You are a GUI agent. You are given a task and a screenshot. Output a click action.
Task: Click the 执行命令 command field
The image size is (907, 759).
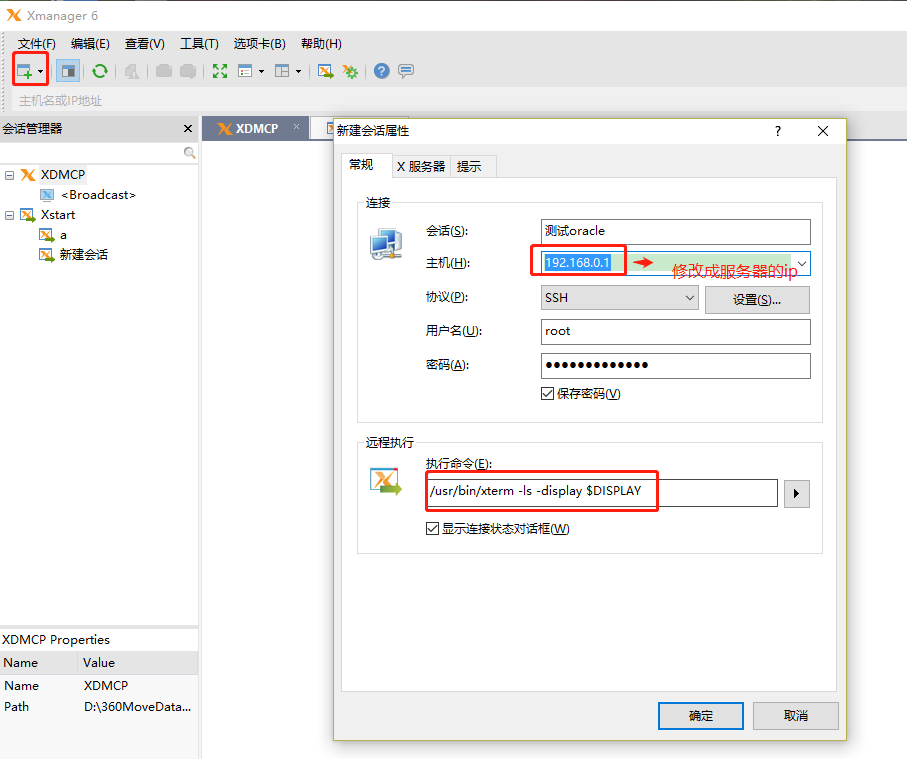click(602, 492)
